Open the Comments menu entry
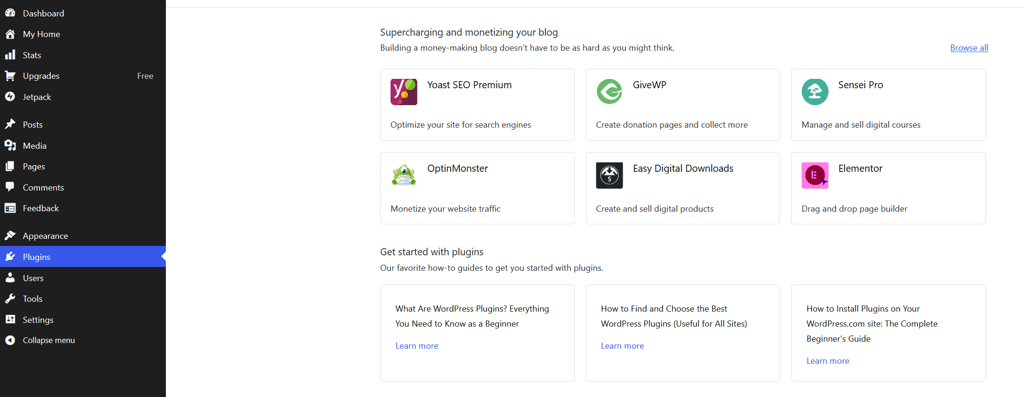 43,187
